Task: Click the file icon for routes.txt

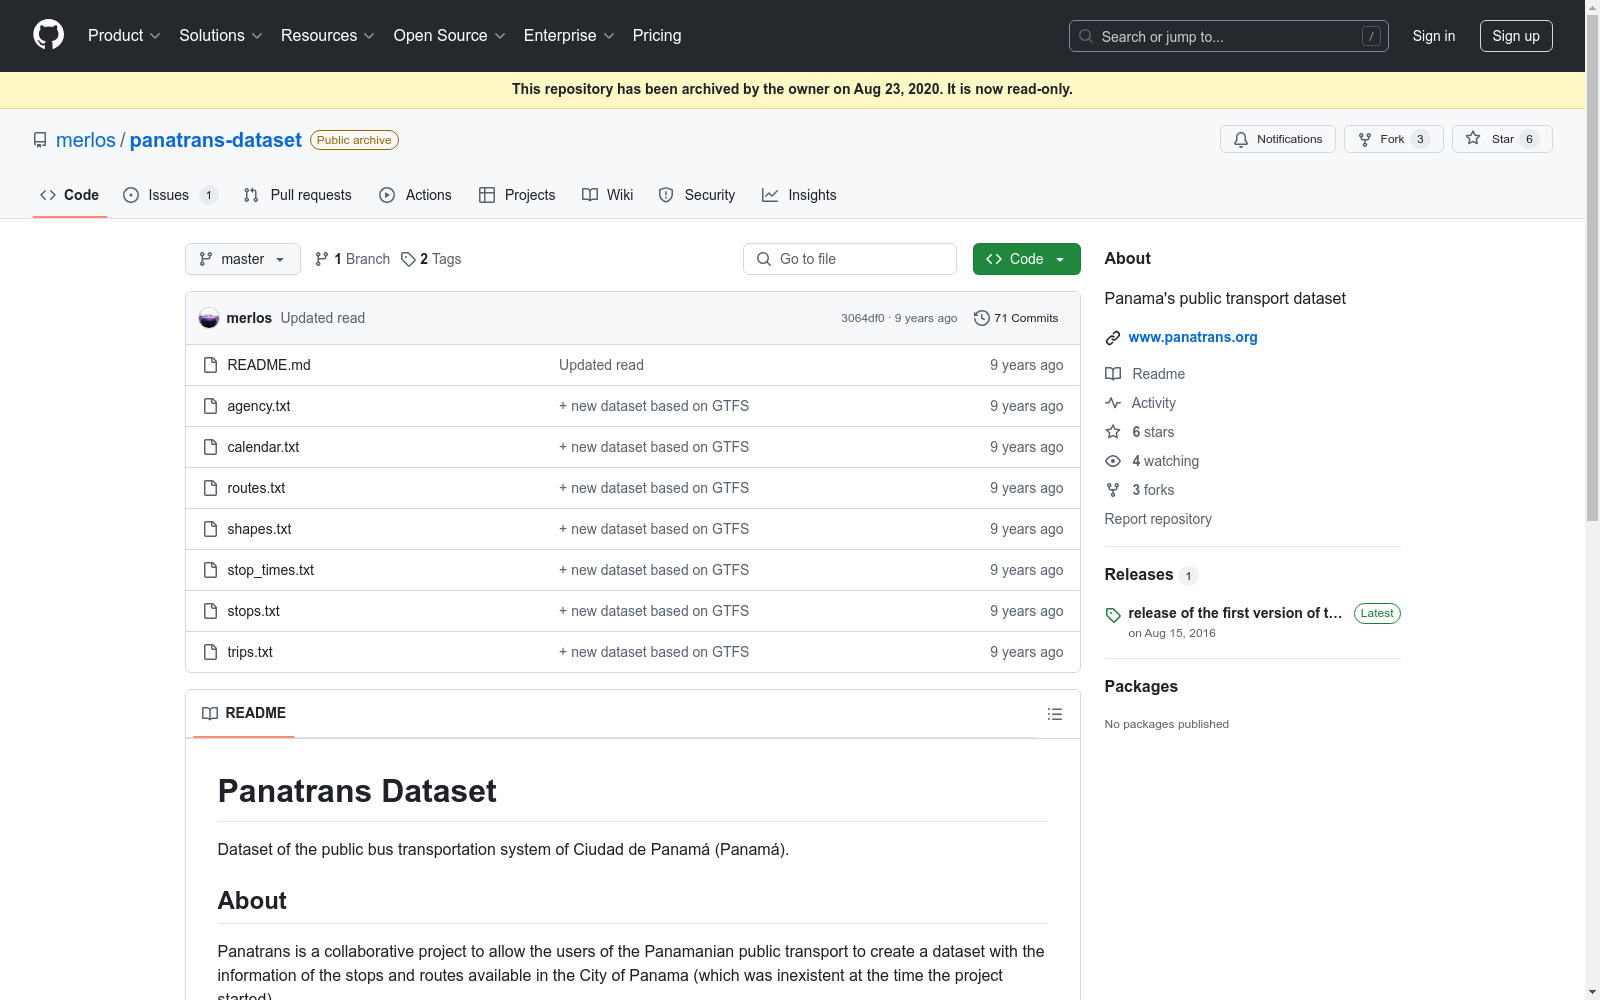Action: (210, 488)
